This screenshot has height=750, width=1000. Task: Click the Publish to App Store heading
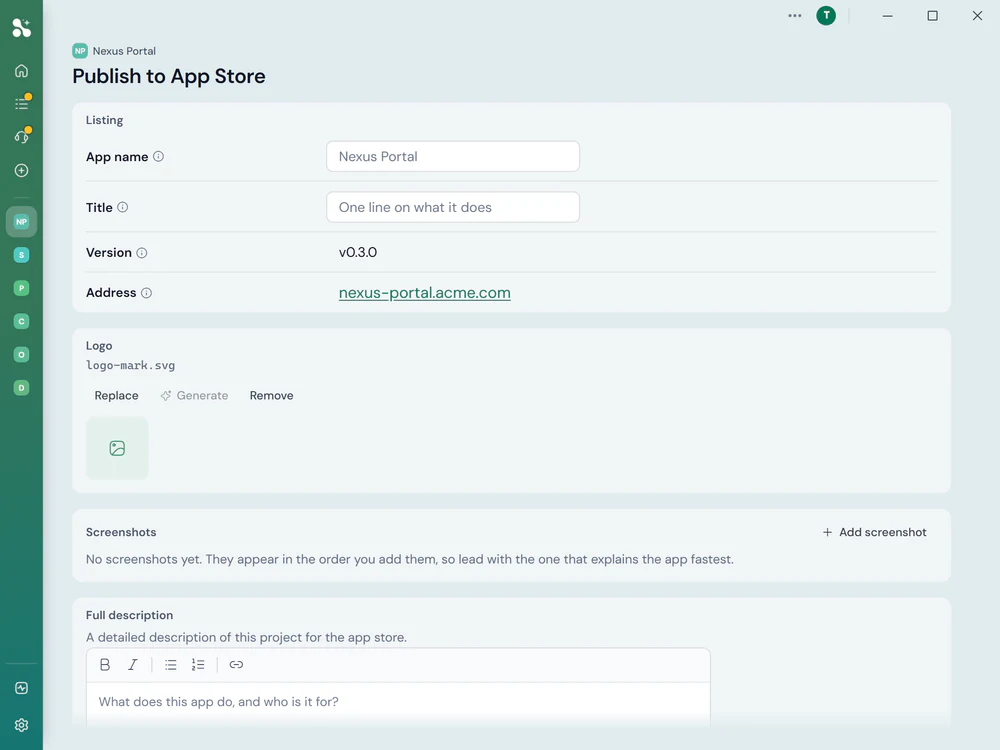pos(169,76)
